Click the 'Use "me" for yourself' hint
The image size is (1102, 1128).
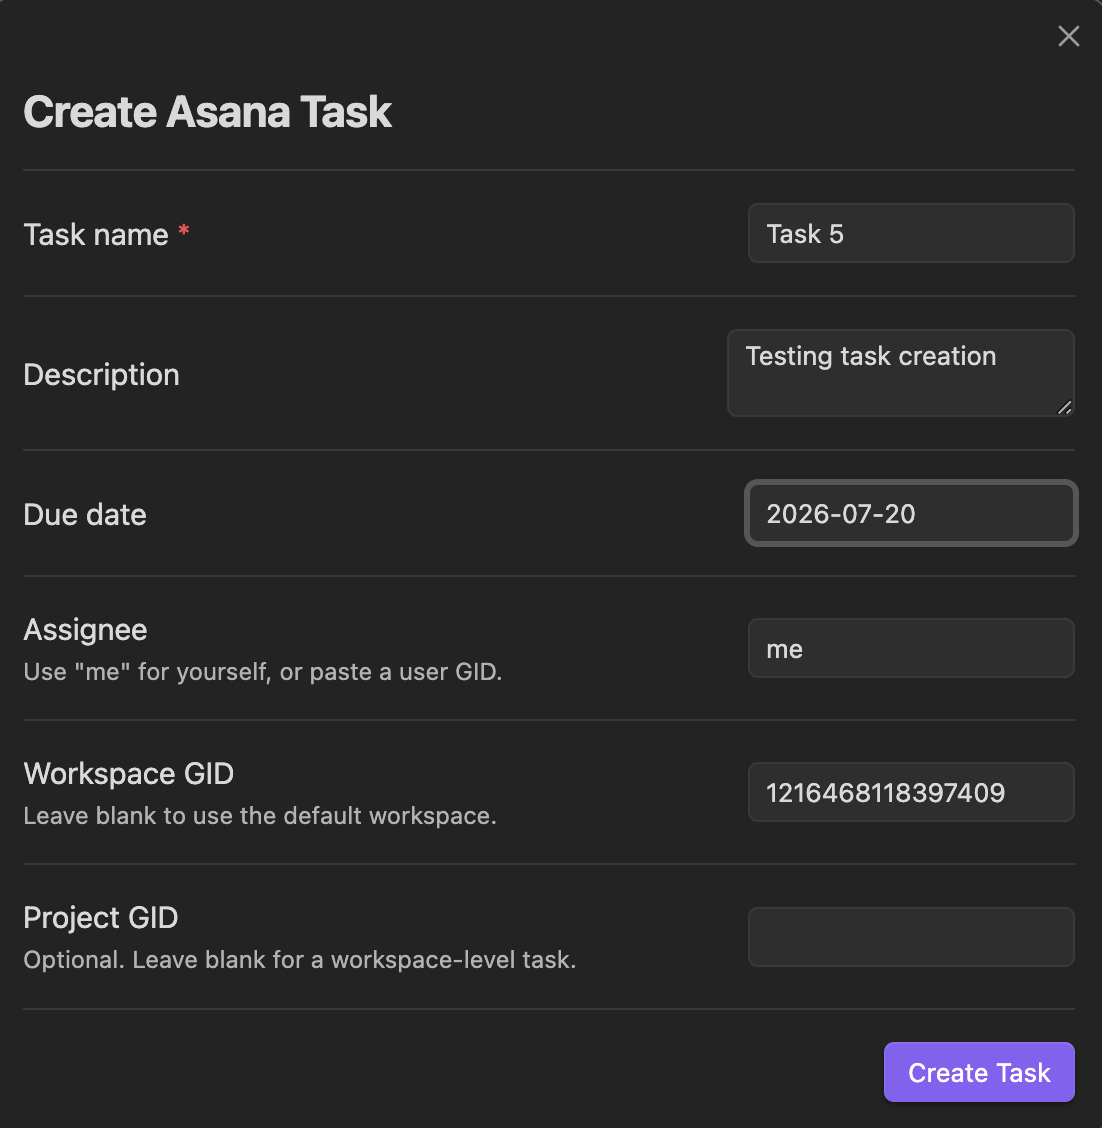(x=263, y=672)
